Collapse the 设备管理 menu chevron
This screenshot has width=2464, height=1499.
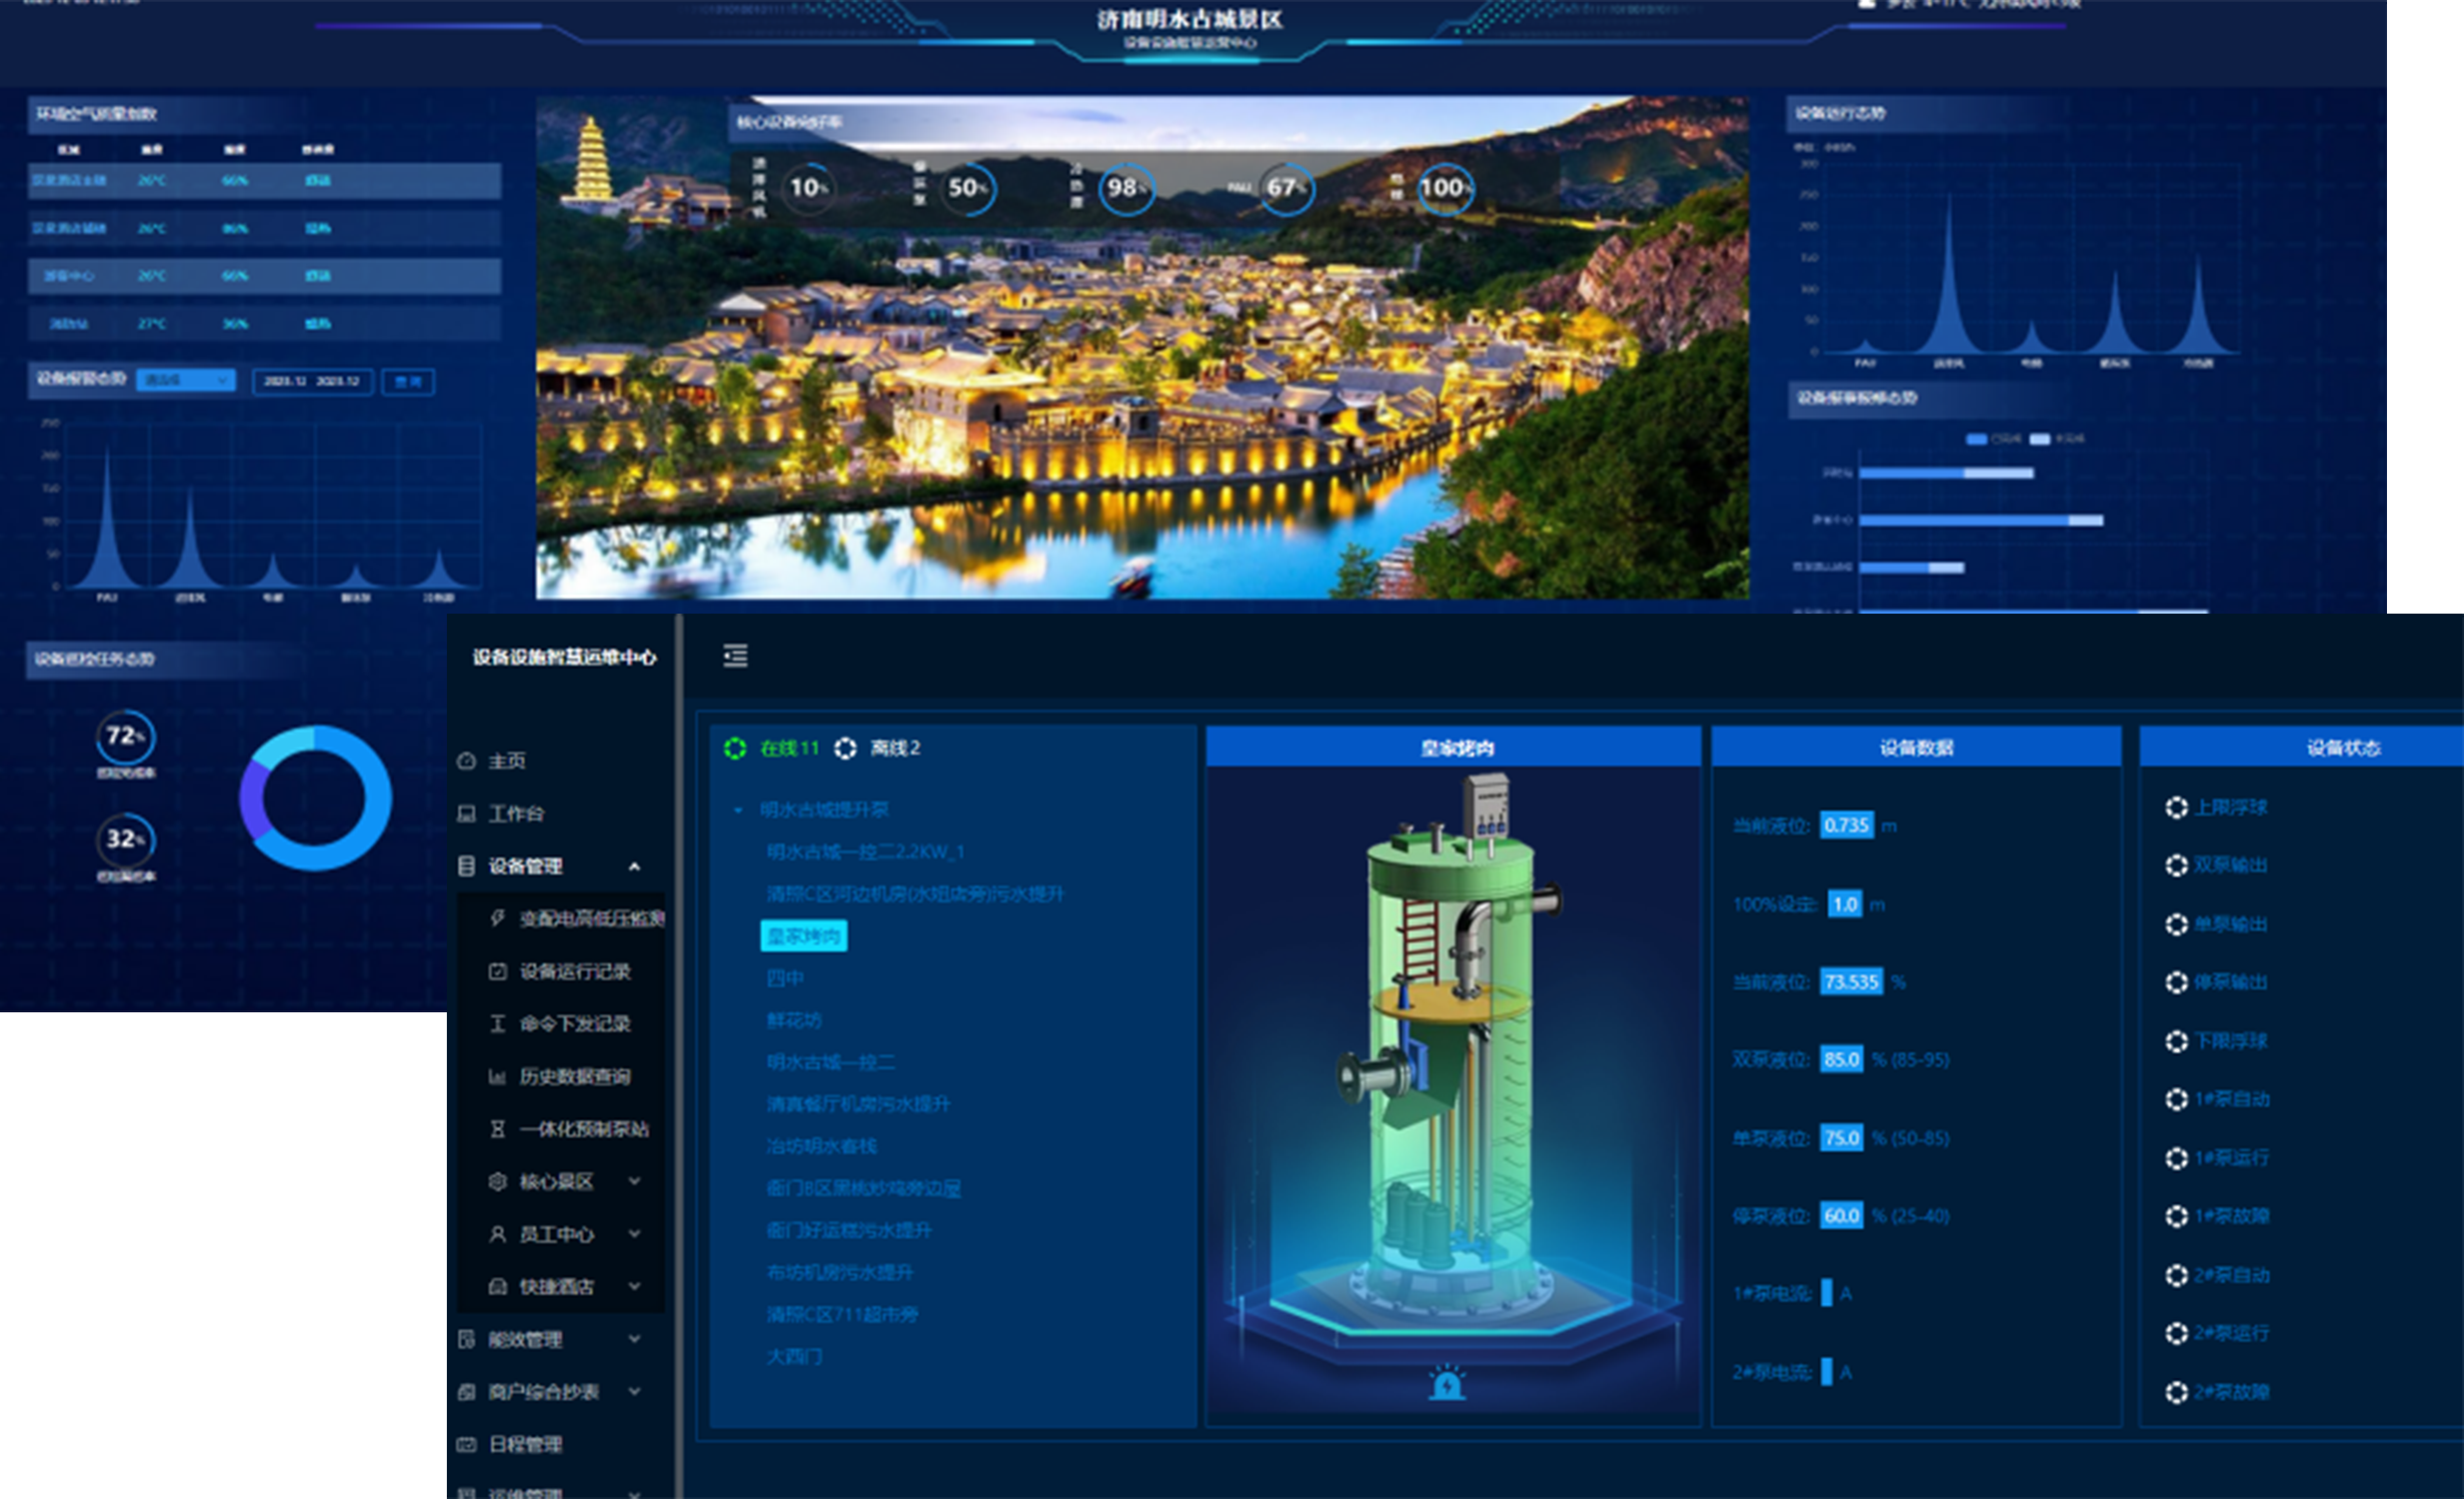coord(634,866)
